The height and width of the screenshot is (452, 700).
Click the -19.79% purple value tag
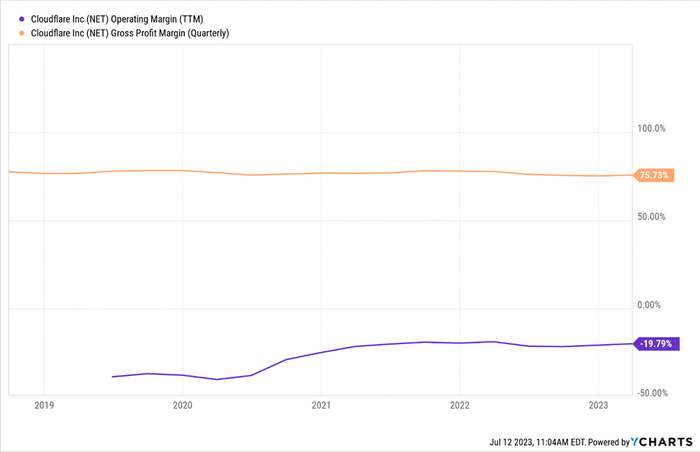pos(656,343)
